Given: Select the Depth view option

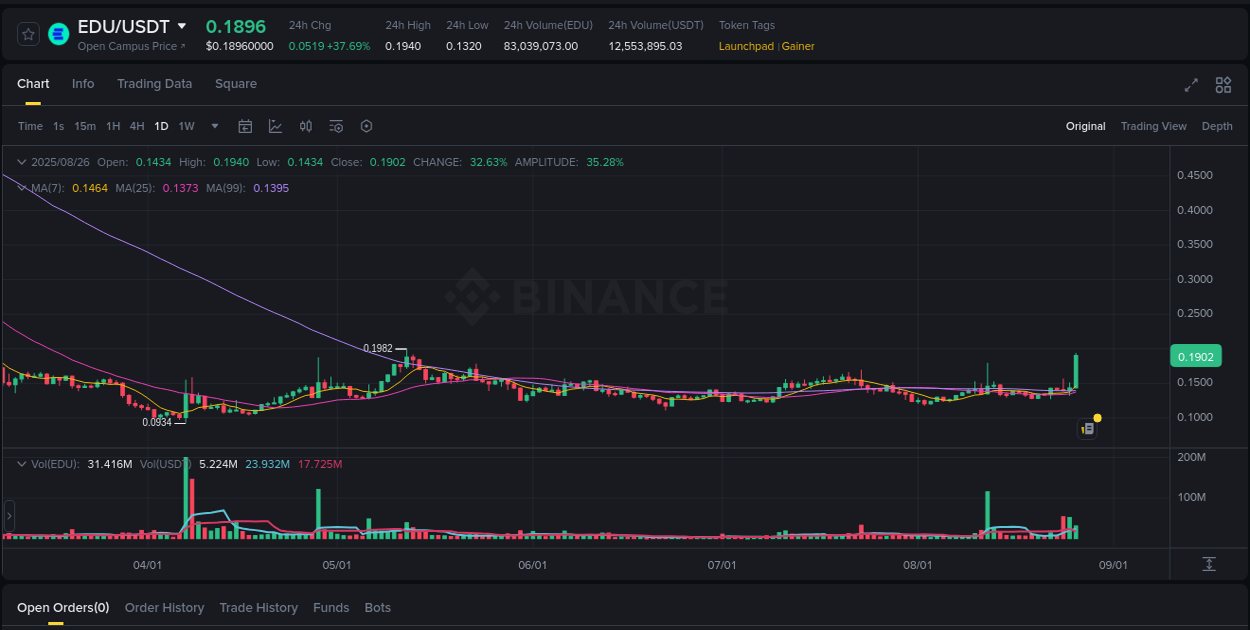Looking at the screenshot, I should click(1217, 126).
